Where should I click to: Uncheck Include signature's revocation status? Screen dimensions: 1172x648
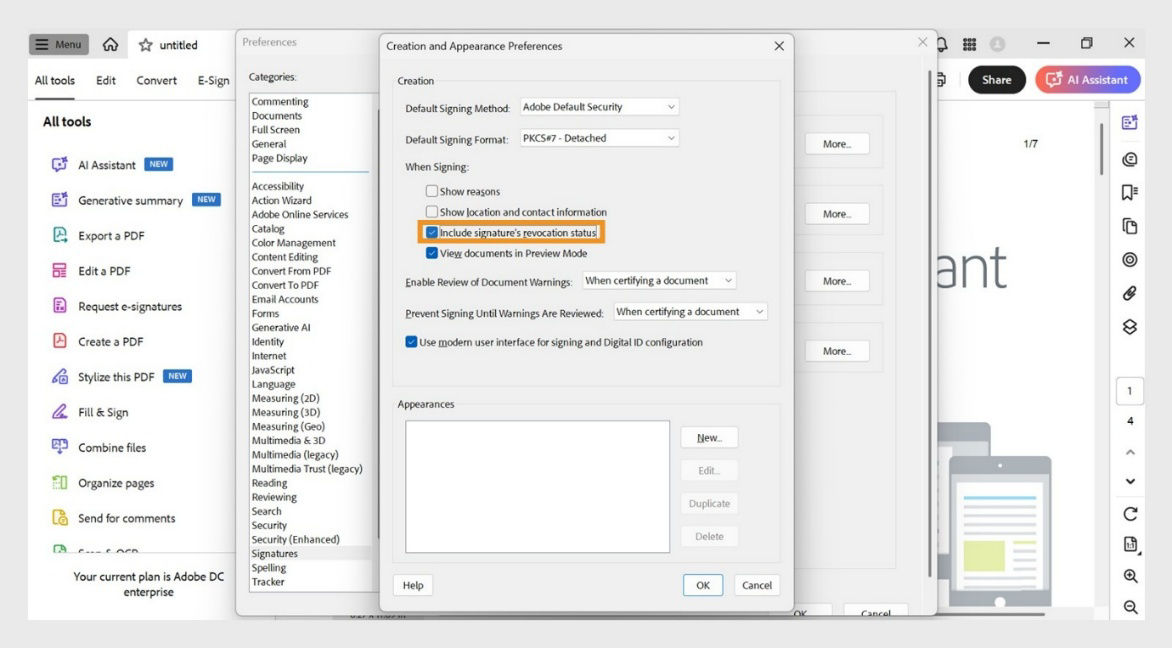(x=433, y=231)
